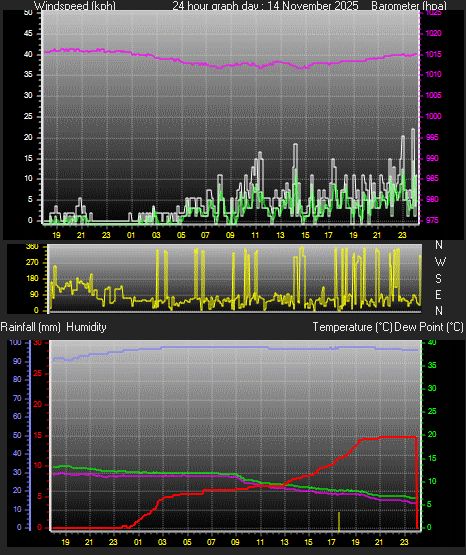Click the 'Temperature (°C)' label
Image resolution: width=466 pixels, height=555 pixels.
(352, 327)
